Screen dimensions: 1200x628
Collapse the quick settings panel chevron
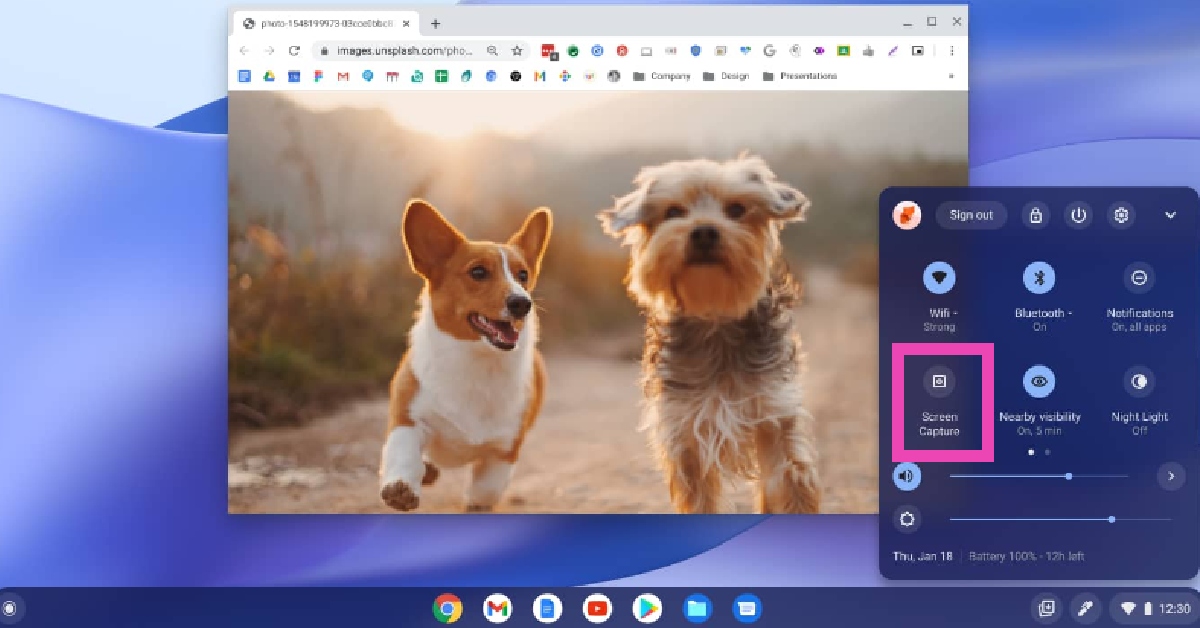pyautogui.click(x=1171, y=215)
